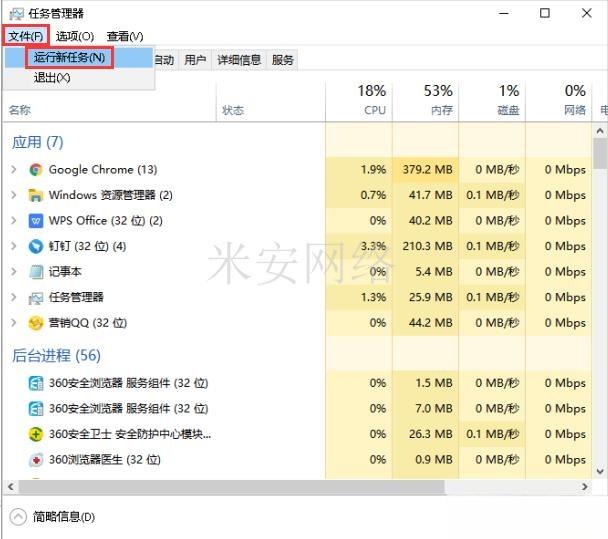Click the 379.2 MB memory value
This screenshot has height=539, width=608.
point(427,169)
